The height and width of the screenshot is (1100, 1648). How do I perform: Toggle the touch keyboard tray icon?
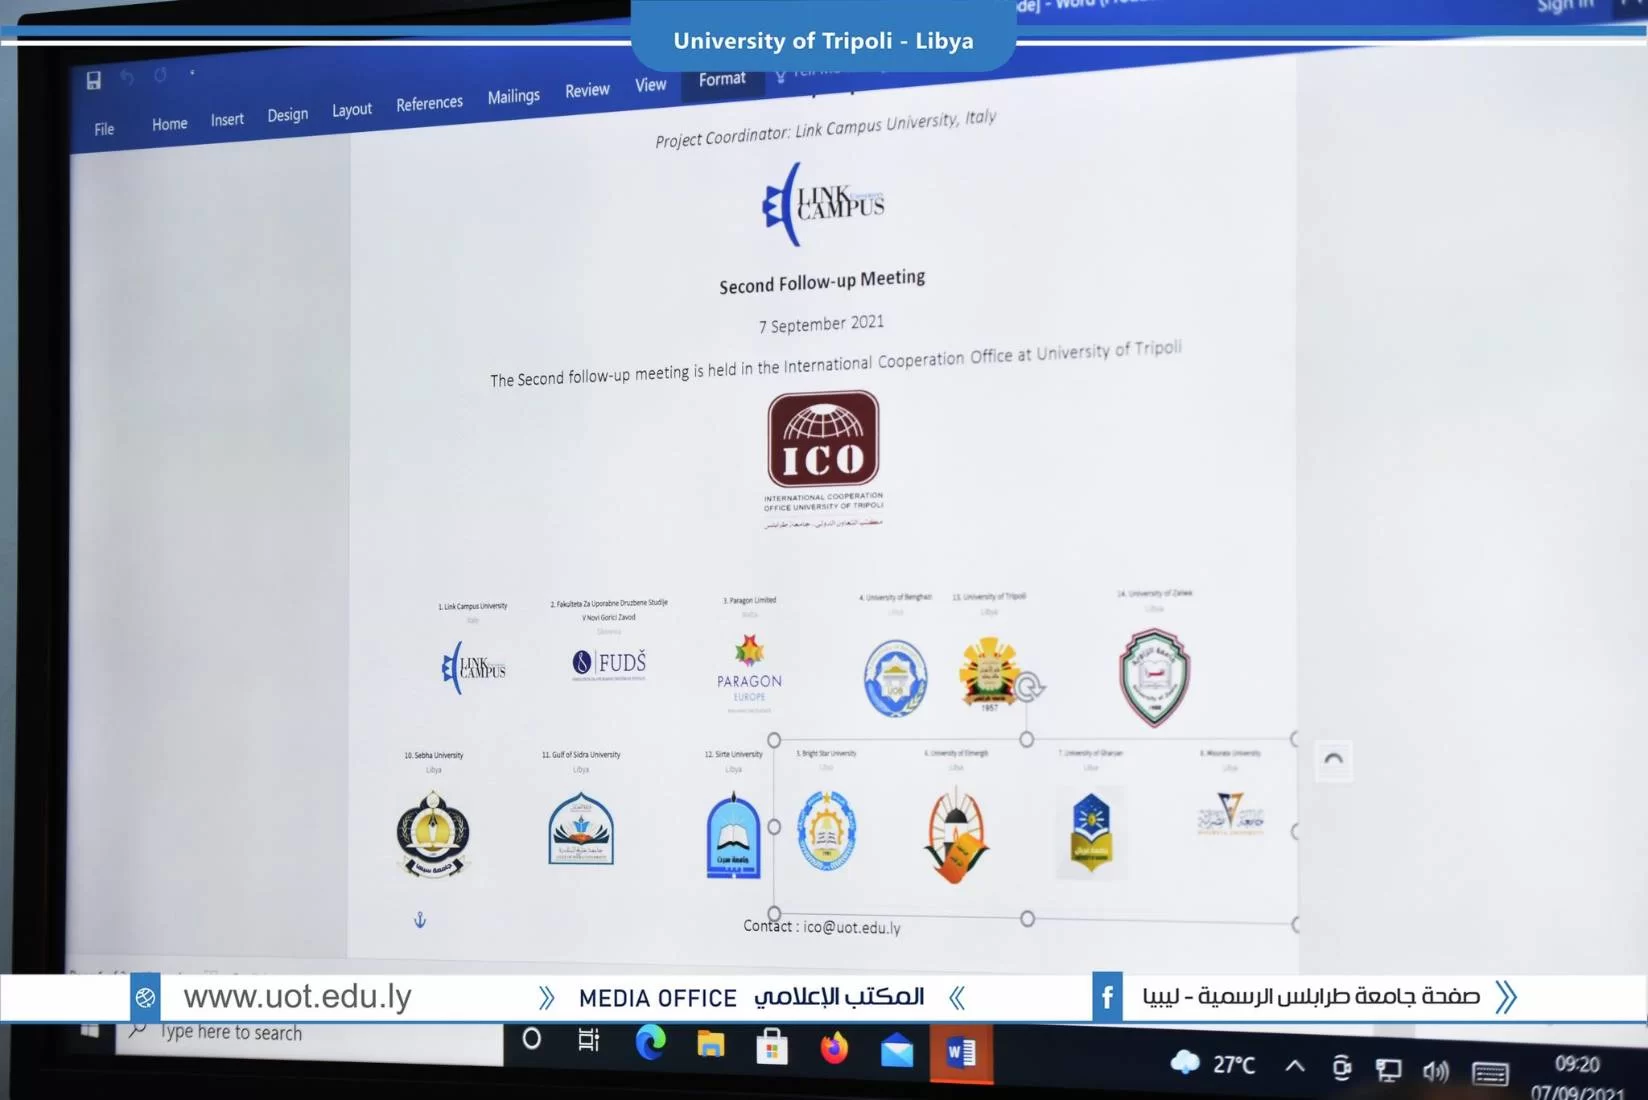click(x=1489, y=1073)
